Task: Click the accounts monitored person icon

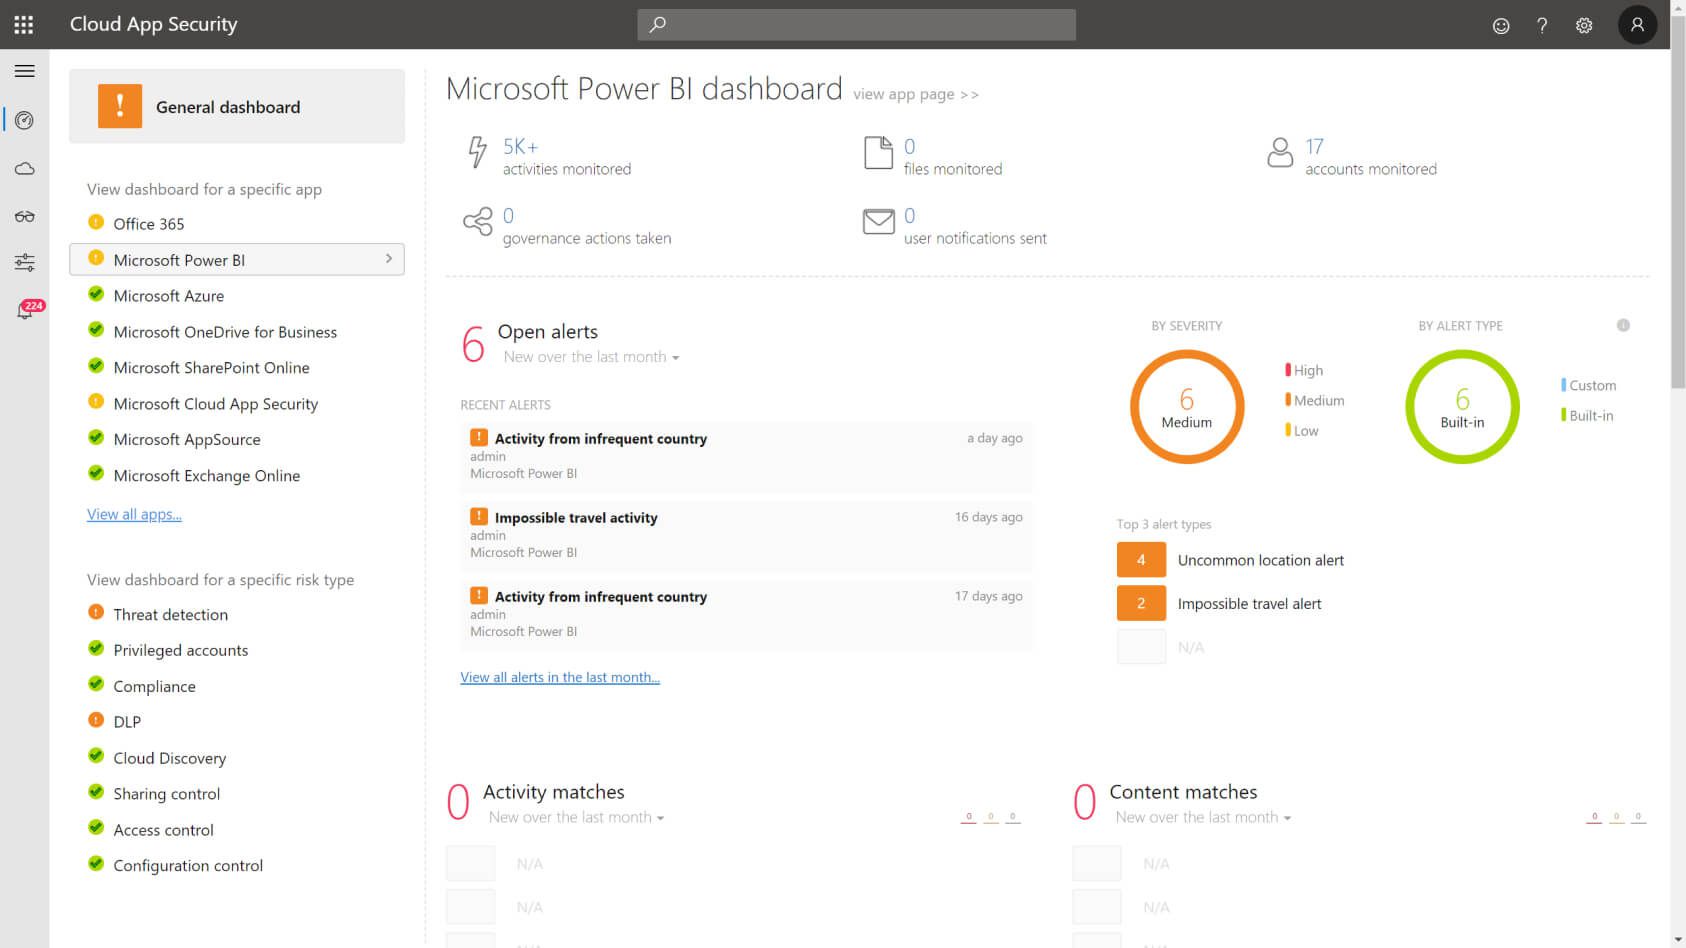Action: pos(1280,152)
